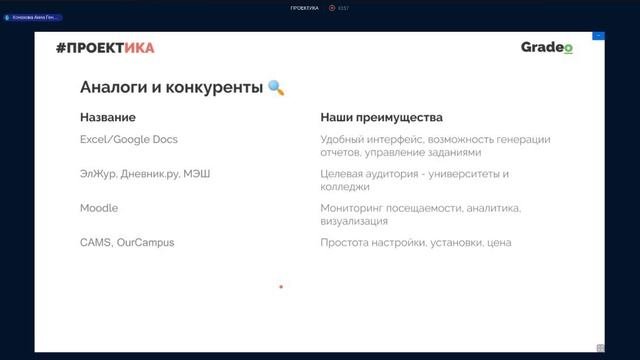Click the magnifying glass emoji in slide title
640x360 pixels.
[x=276, y=88]
